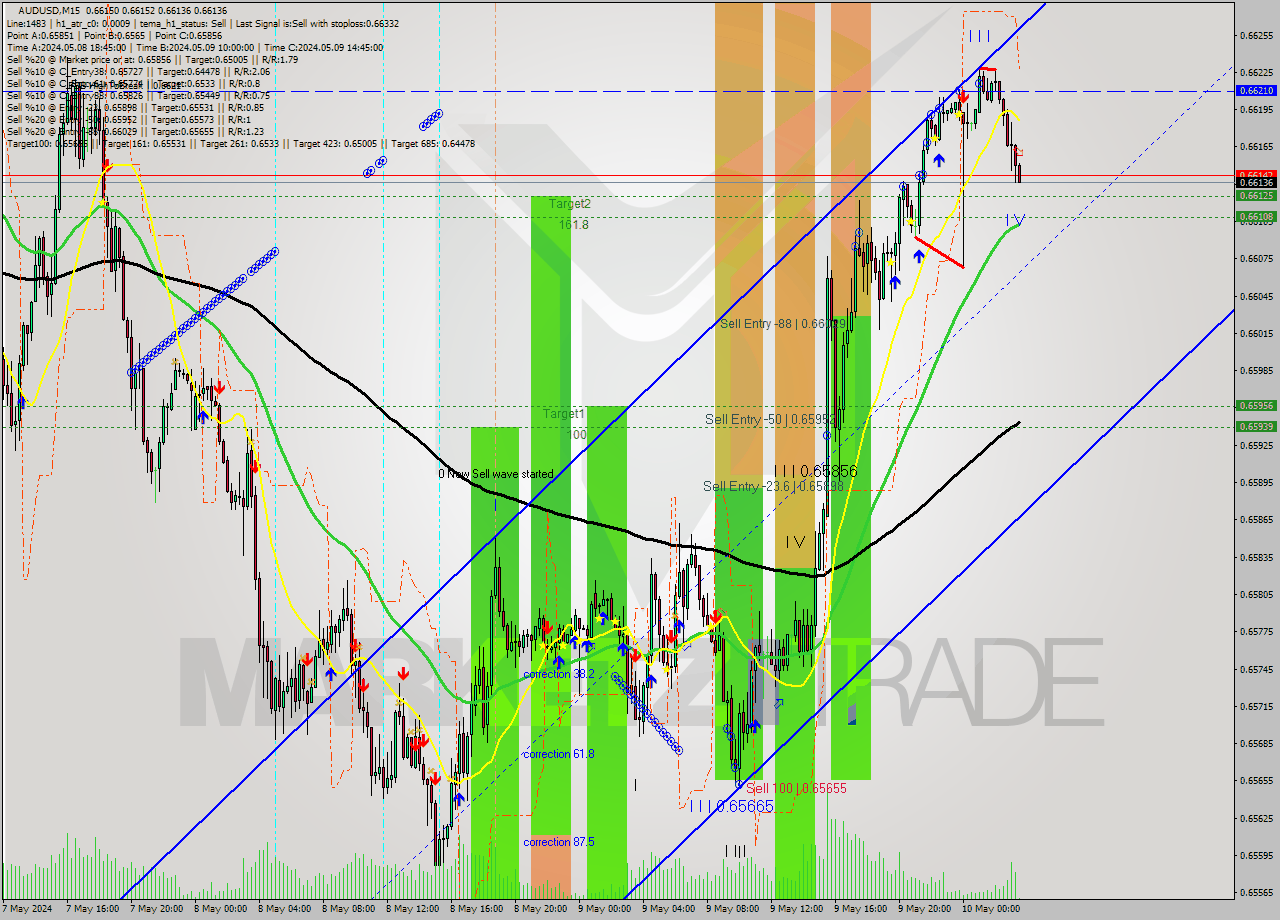Click the 0.65835 price axis value

[x=1256, y=558]
